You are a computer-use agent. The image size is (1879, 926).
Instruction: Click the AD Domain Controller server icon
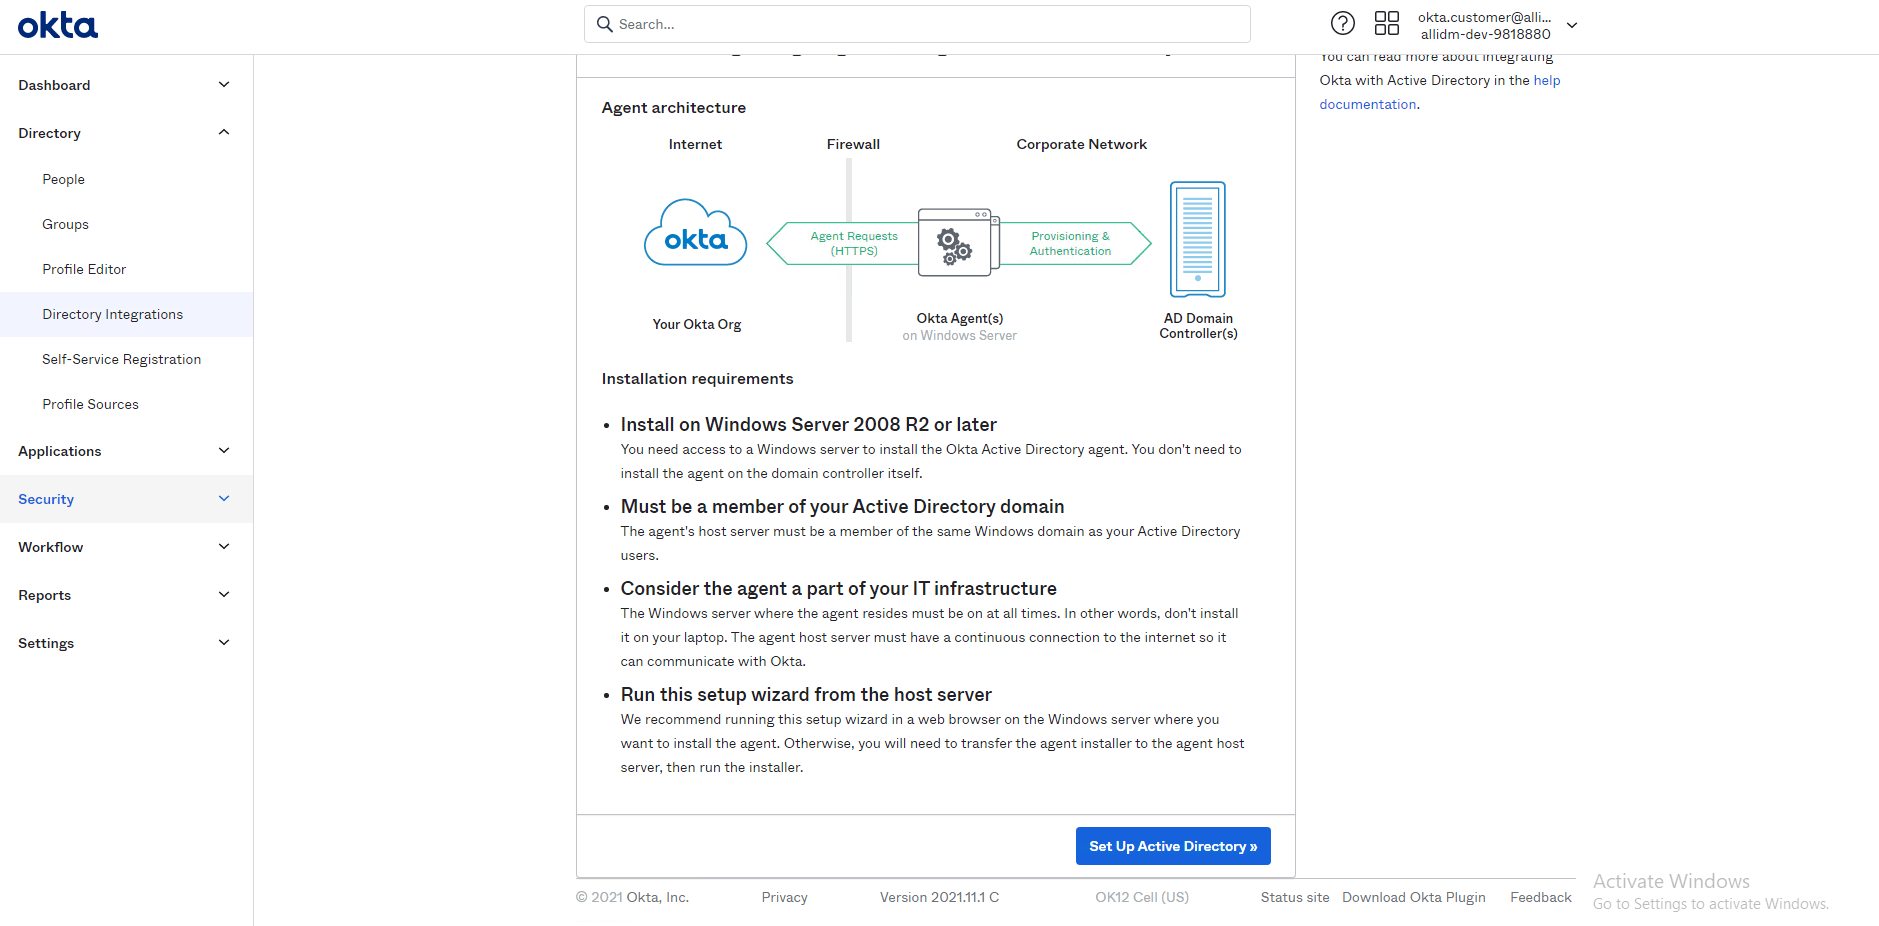[x=1198, y=239]
